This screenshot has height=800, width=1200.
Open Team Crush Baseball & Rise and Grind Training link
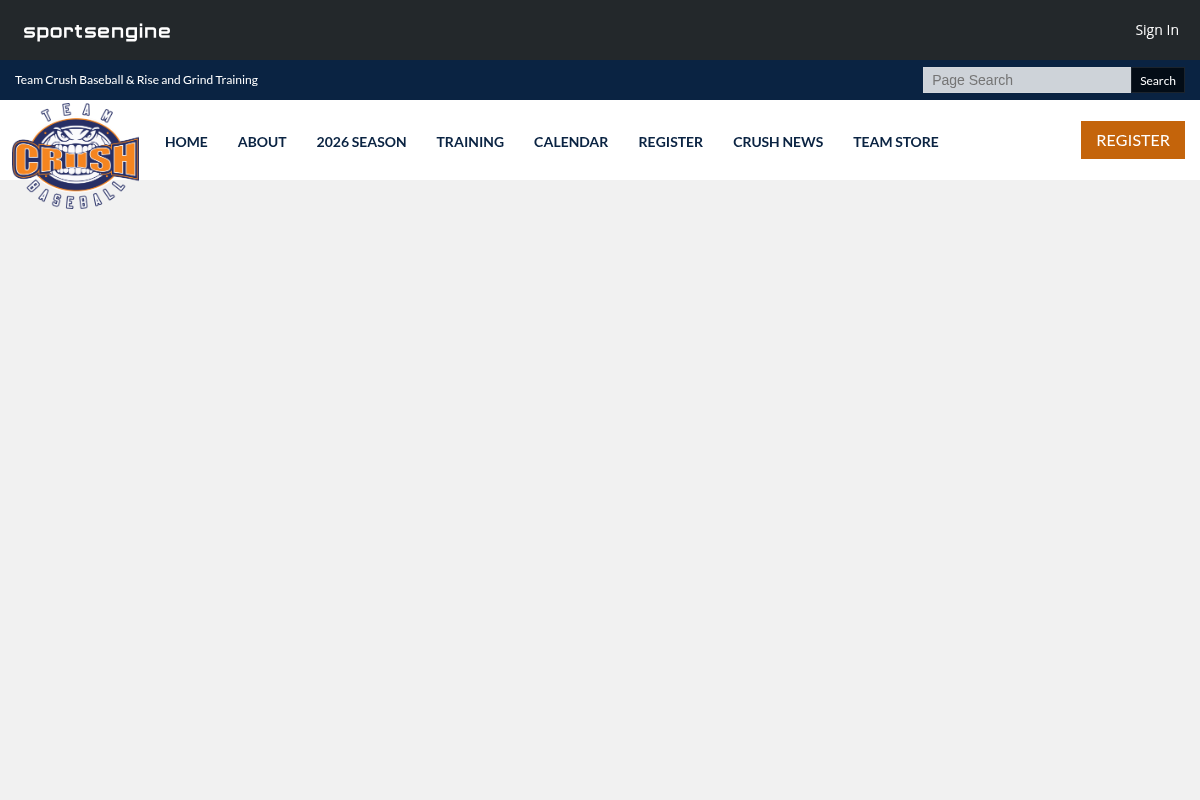coord(136,79)
